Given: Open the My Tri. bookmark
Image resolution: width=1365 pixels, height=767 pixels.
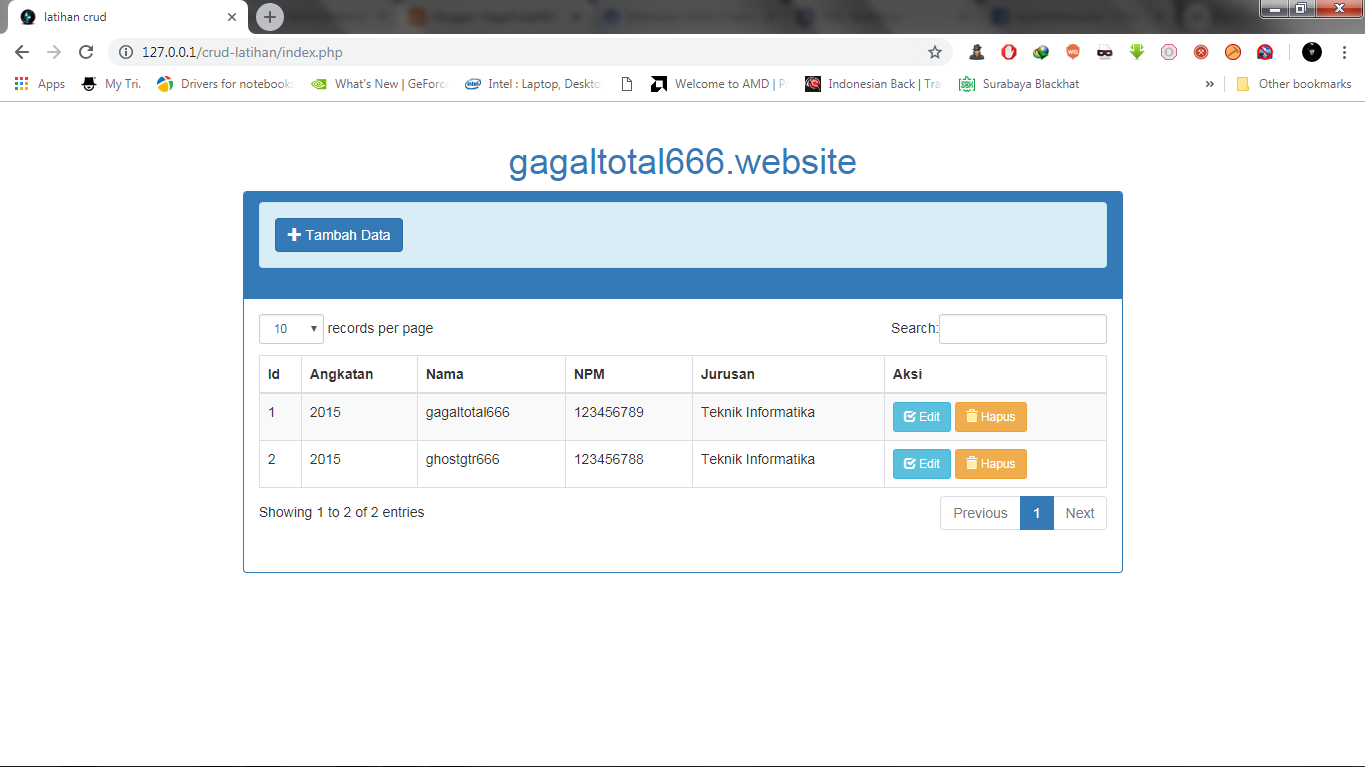Looking at the screenshot, I should tap(111, 84).
